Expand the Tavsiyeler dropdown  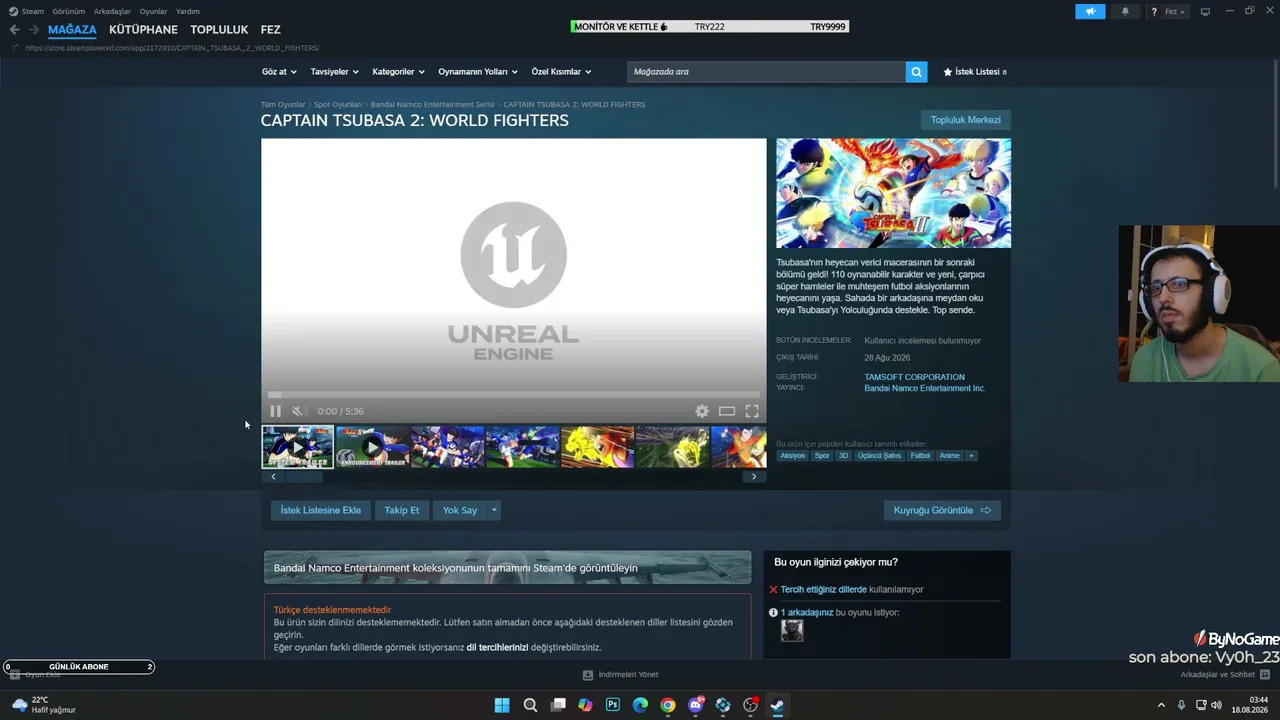point(334,72)
